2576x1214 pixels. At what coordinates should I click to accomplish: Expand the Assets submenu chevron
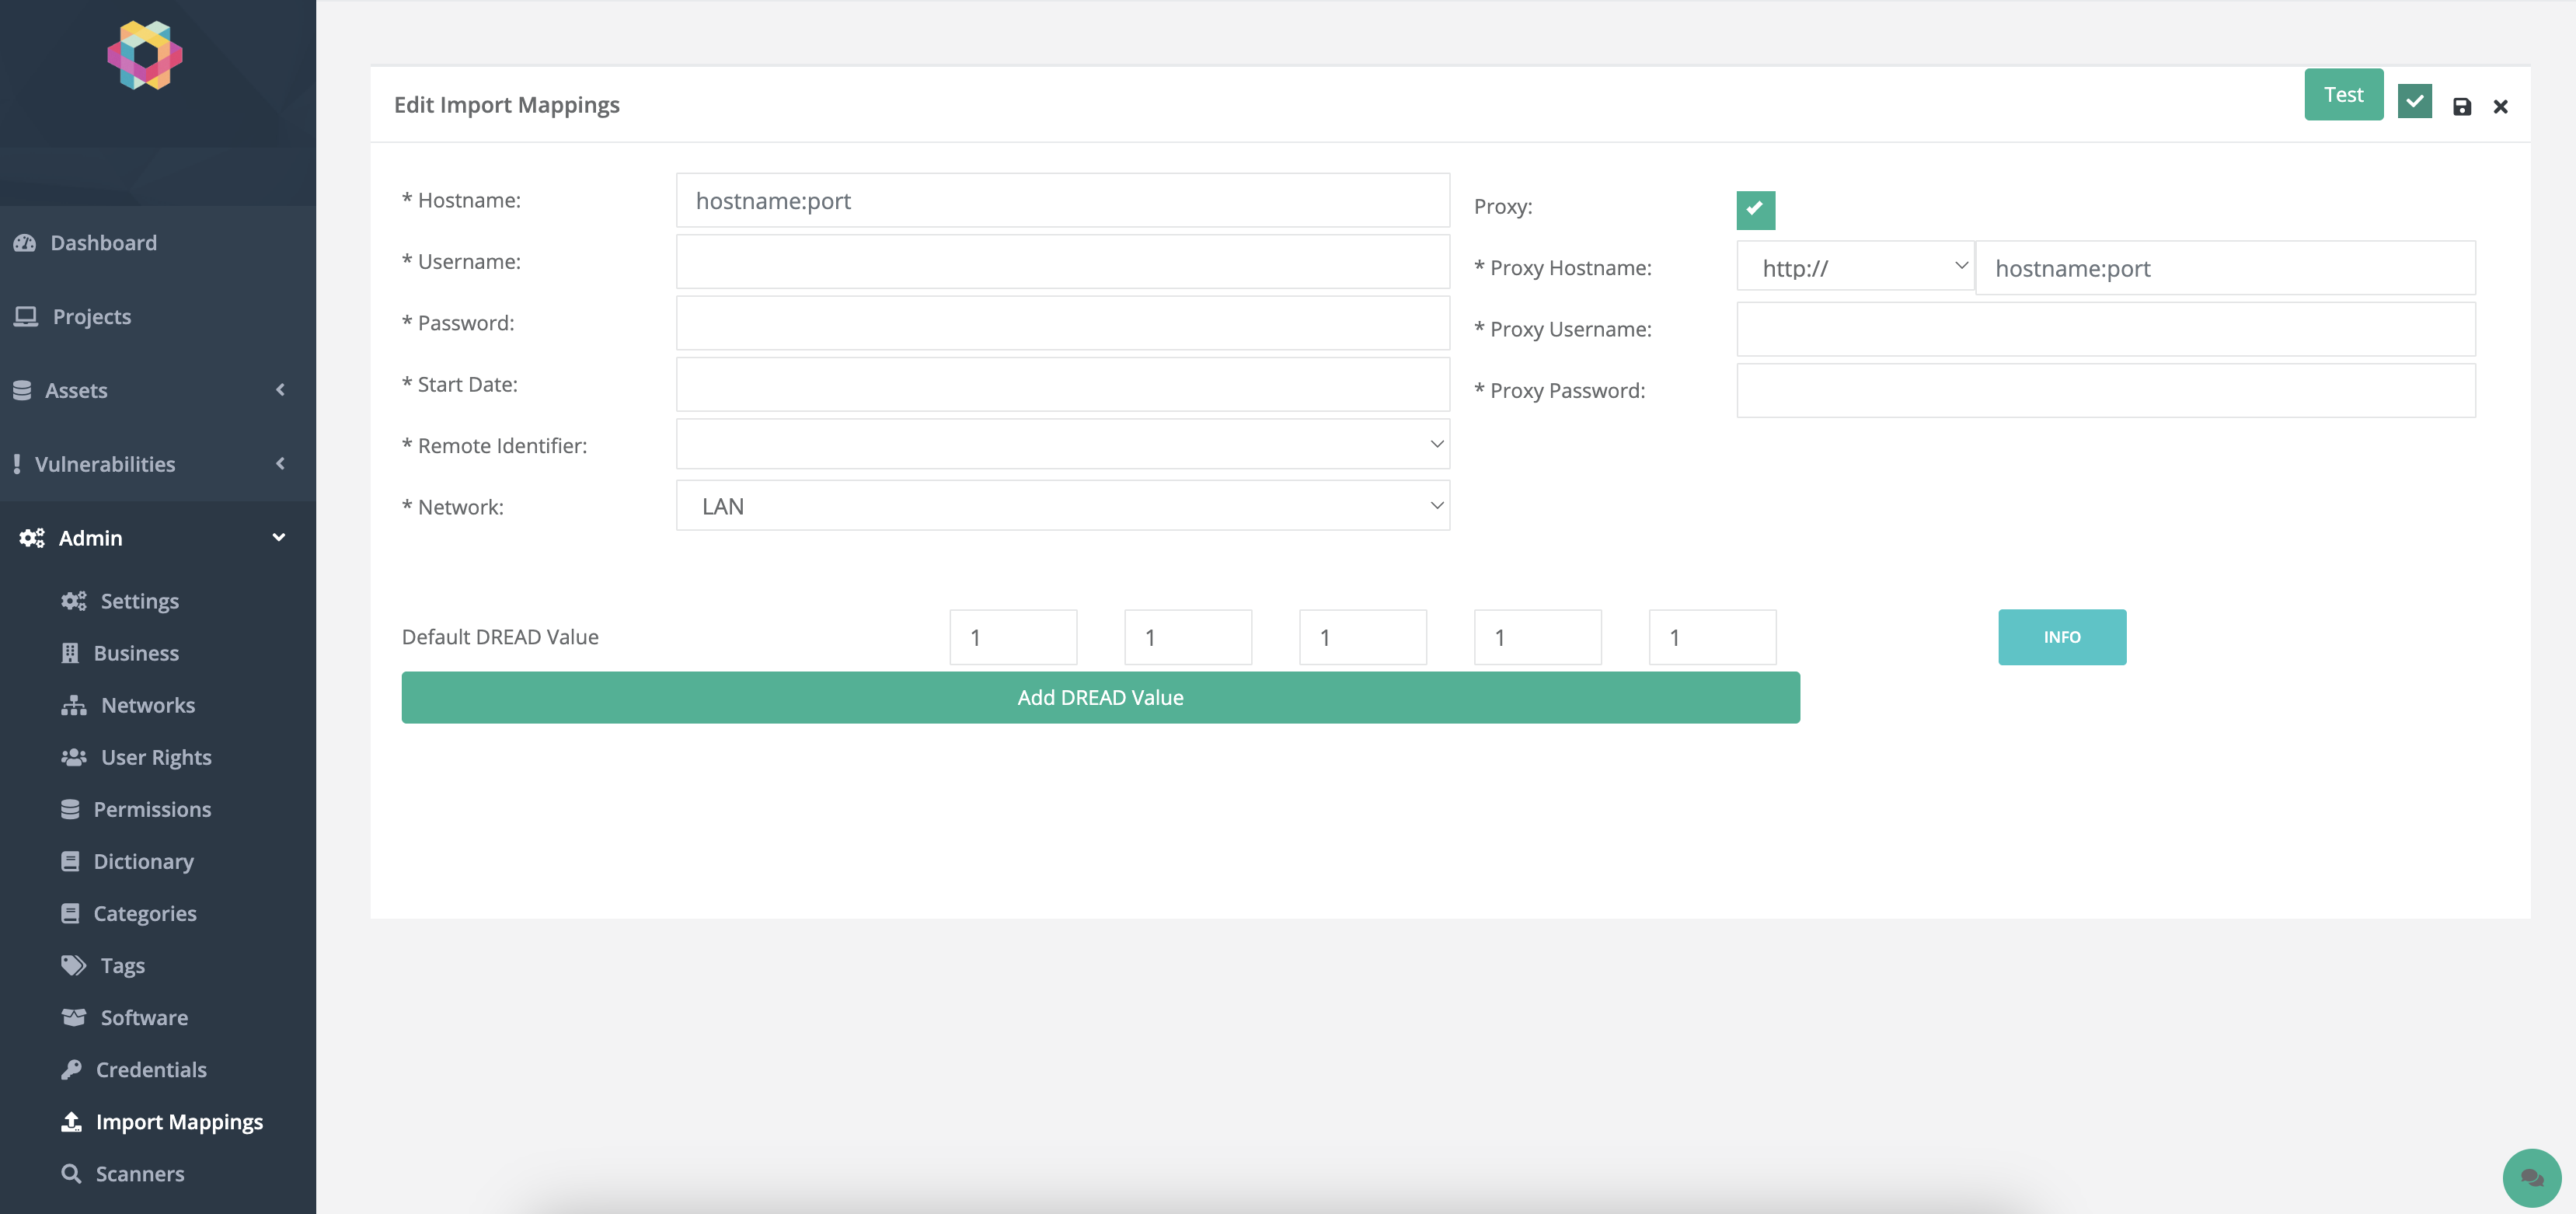click(x=280, y=390)
